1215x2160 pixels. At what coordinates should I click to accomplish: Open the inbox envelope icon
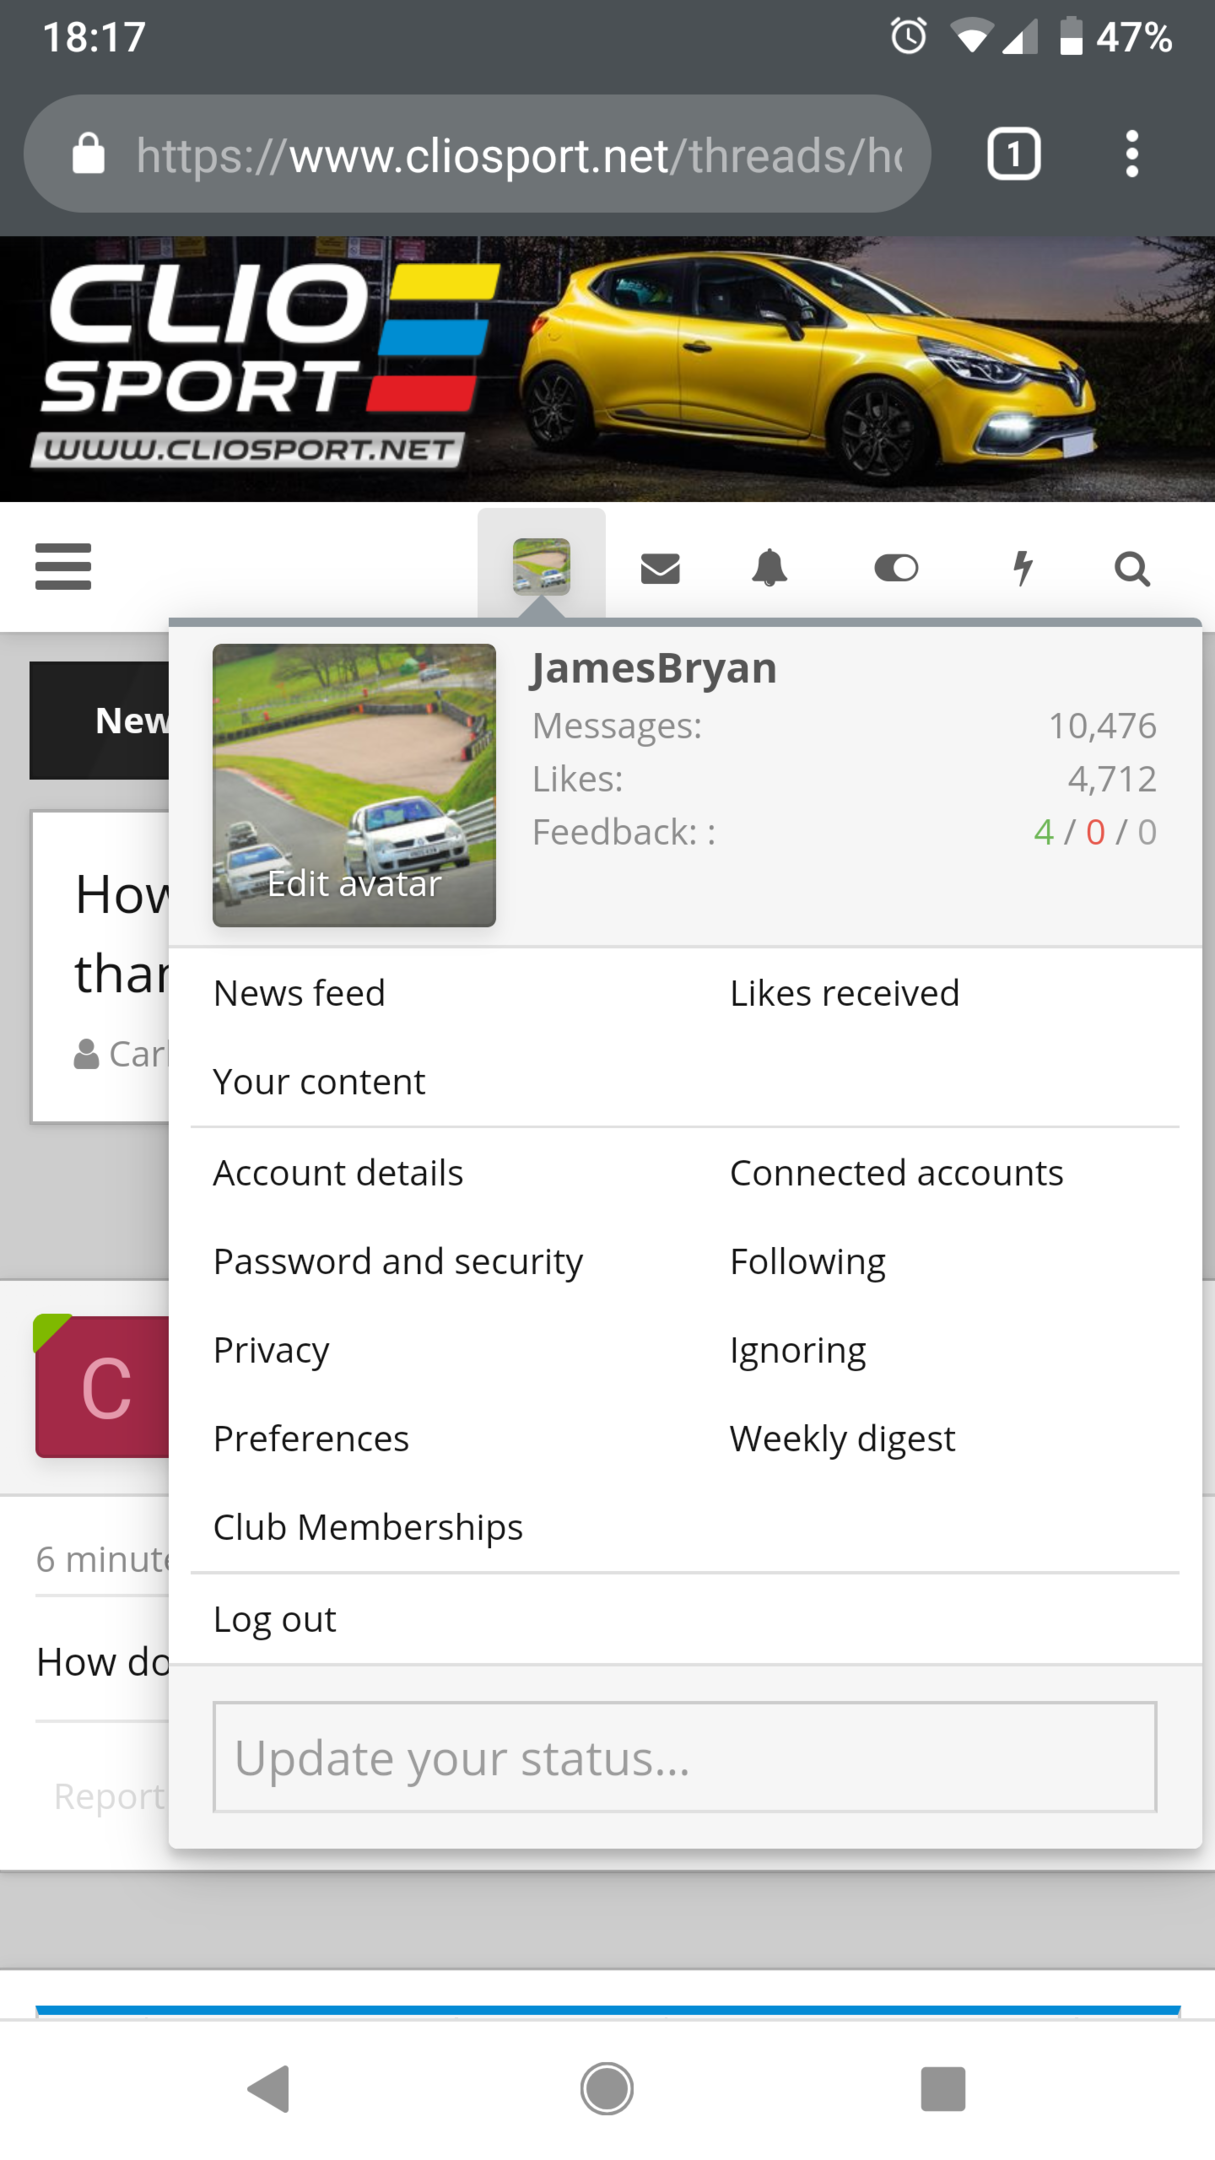(660, 568)
